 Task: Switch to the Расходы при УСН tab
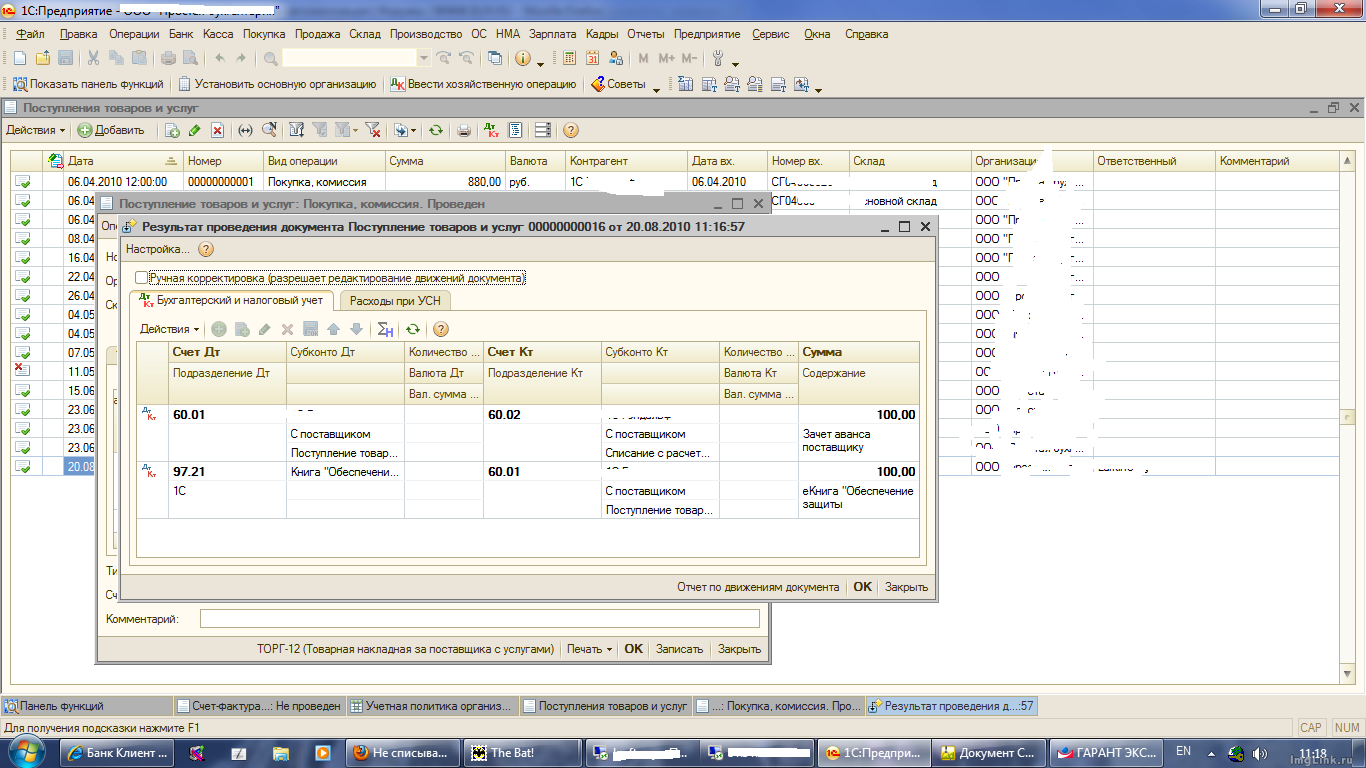394,301
